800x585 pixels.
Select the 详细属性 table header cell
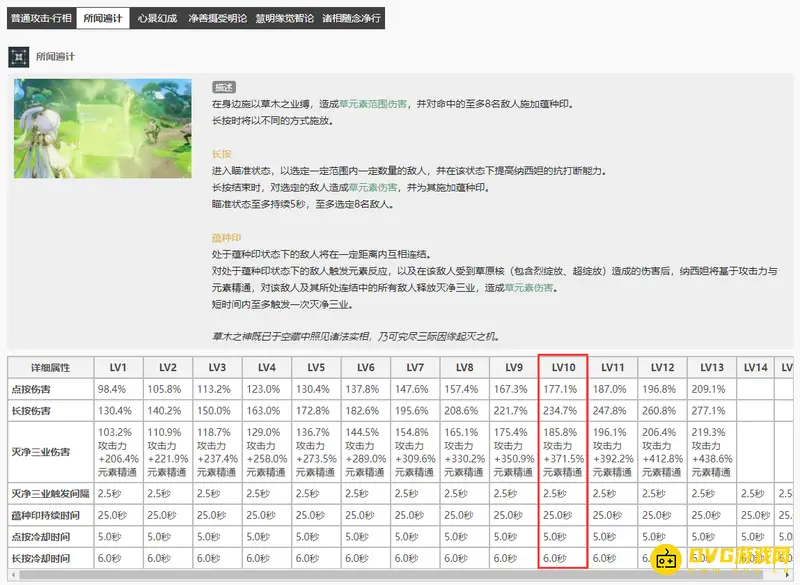(50, 367)
